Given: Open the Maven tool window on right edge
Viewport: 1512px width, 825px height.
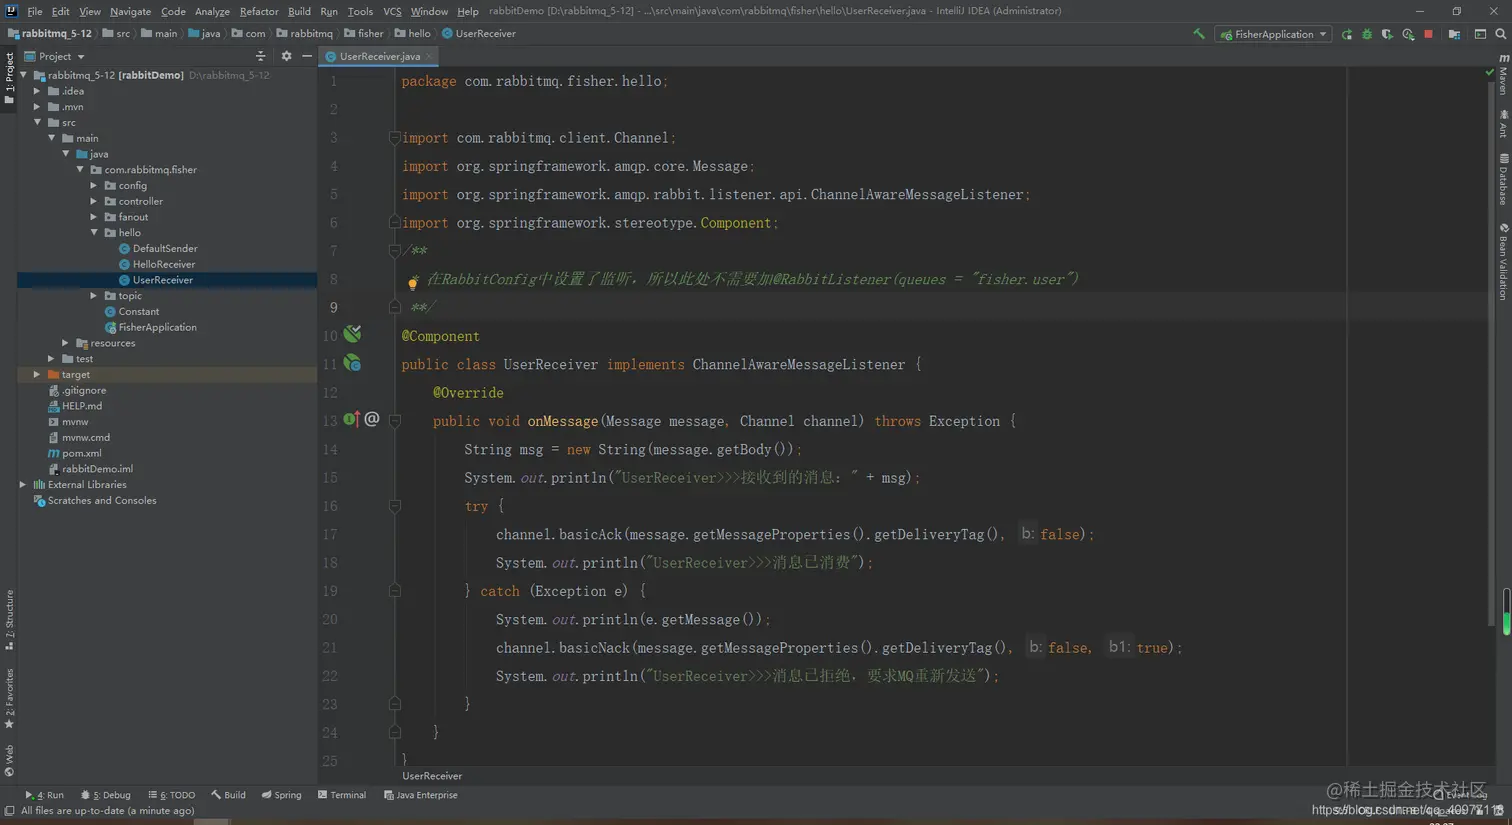Looking at the screenshot, I should (1503, 76).
